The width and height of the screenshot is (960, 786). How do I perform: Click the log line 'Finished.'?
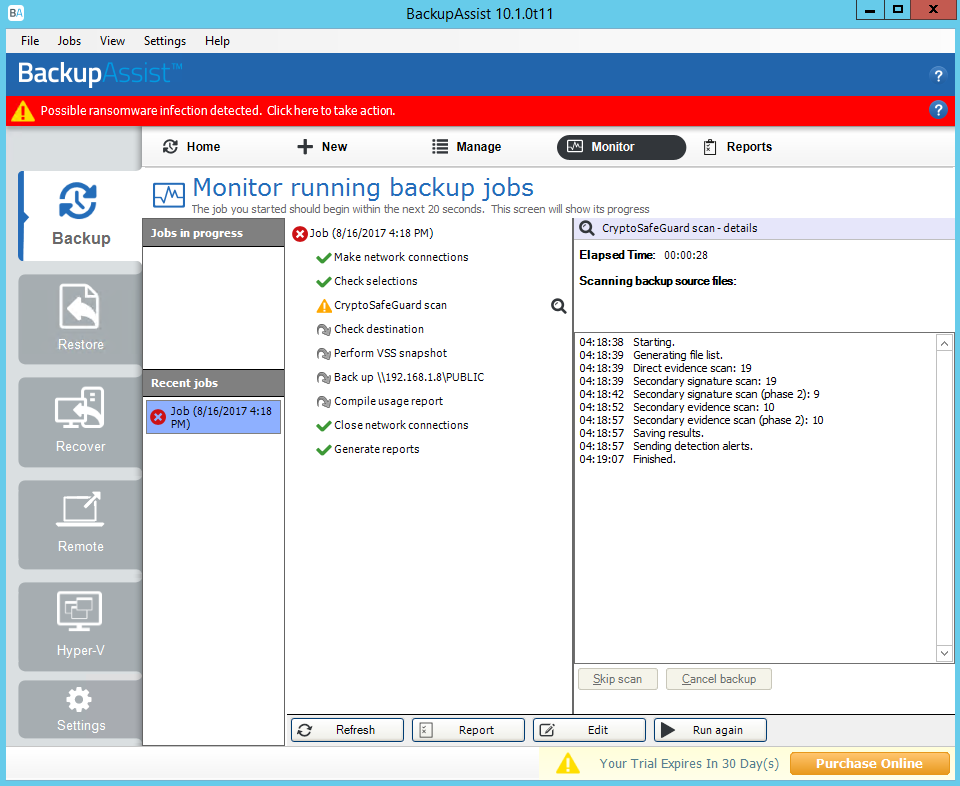(x=654, y=459)
